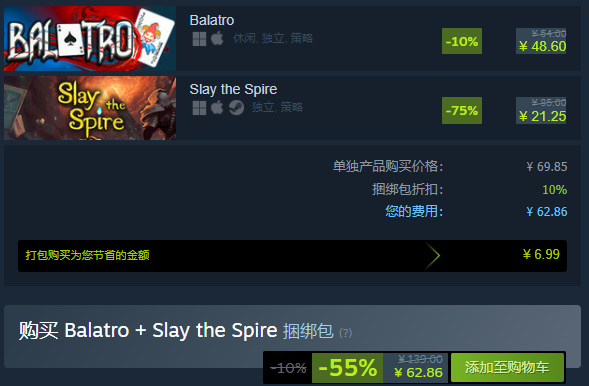
Task: Open the Balatro banner image
Action: tap(90, 38)
